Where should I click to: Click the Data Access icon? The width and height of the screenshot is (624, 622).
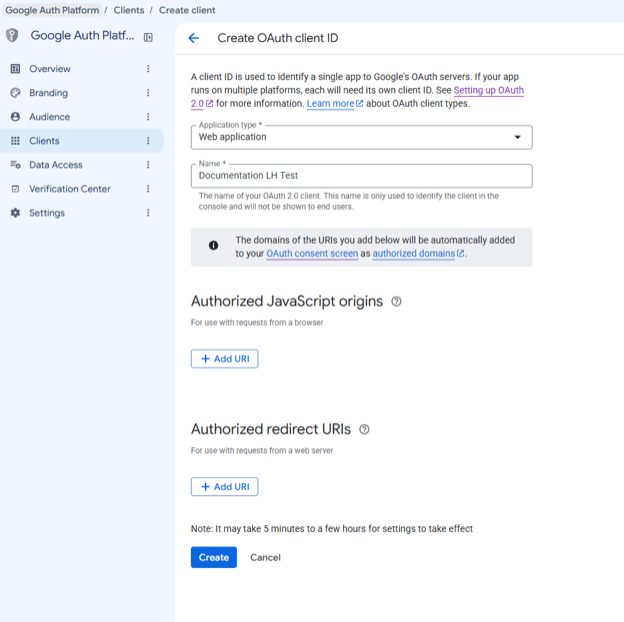[x=15, y=164]
